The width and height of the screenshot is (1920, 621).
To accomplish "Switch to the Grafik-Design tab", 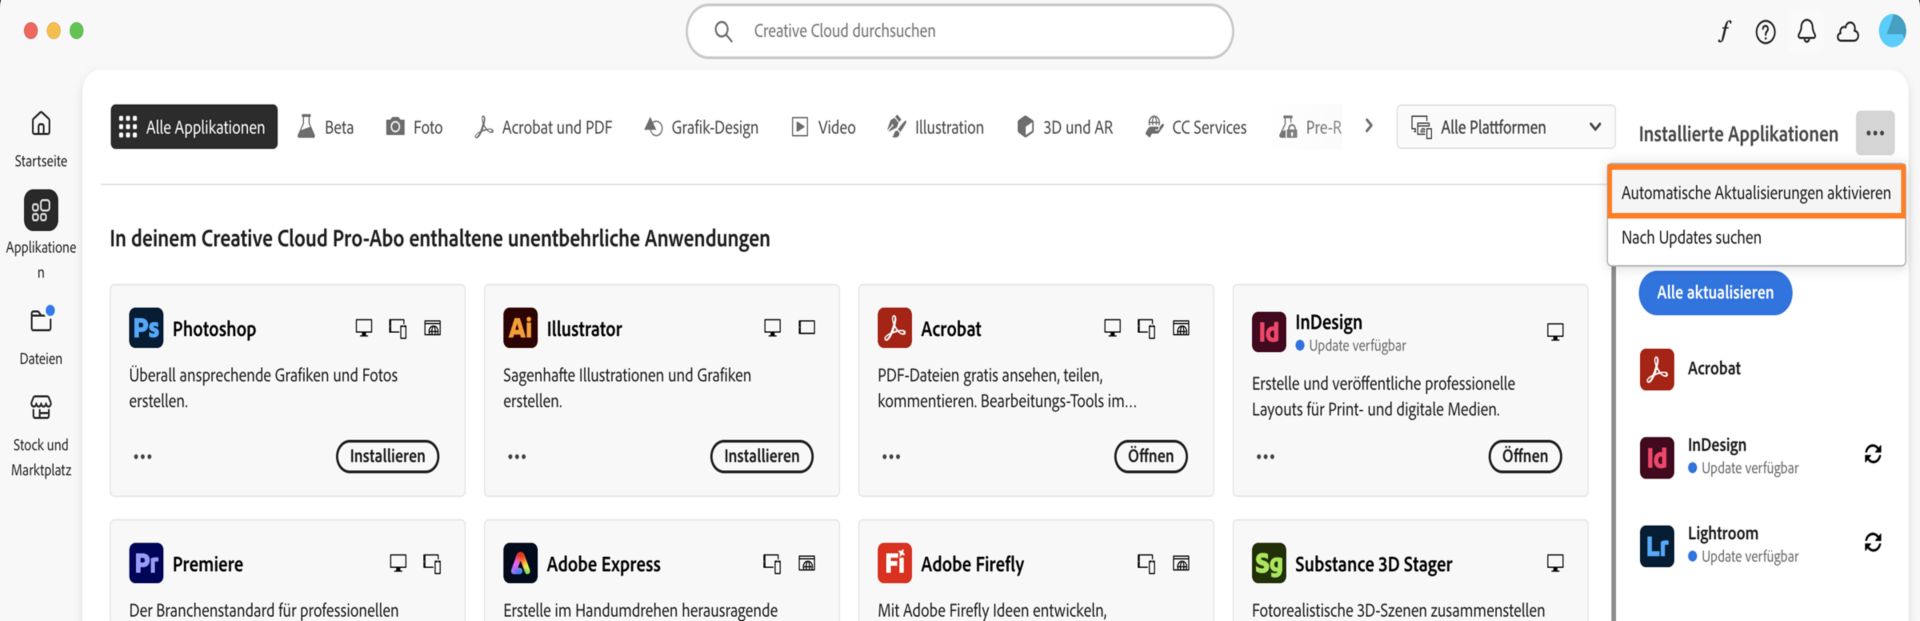I will (x=701, y=127).
